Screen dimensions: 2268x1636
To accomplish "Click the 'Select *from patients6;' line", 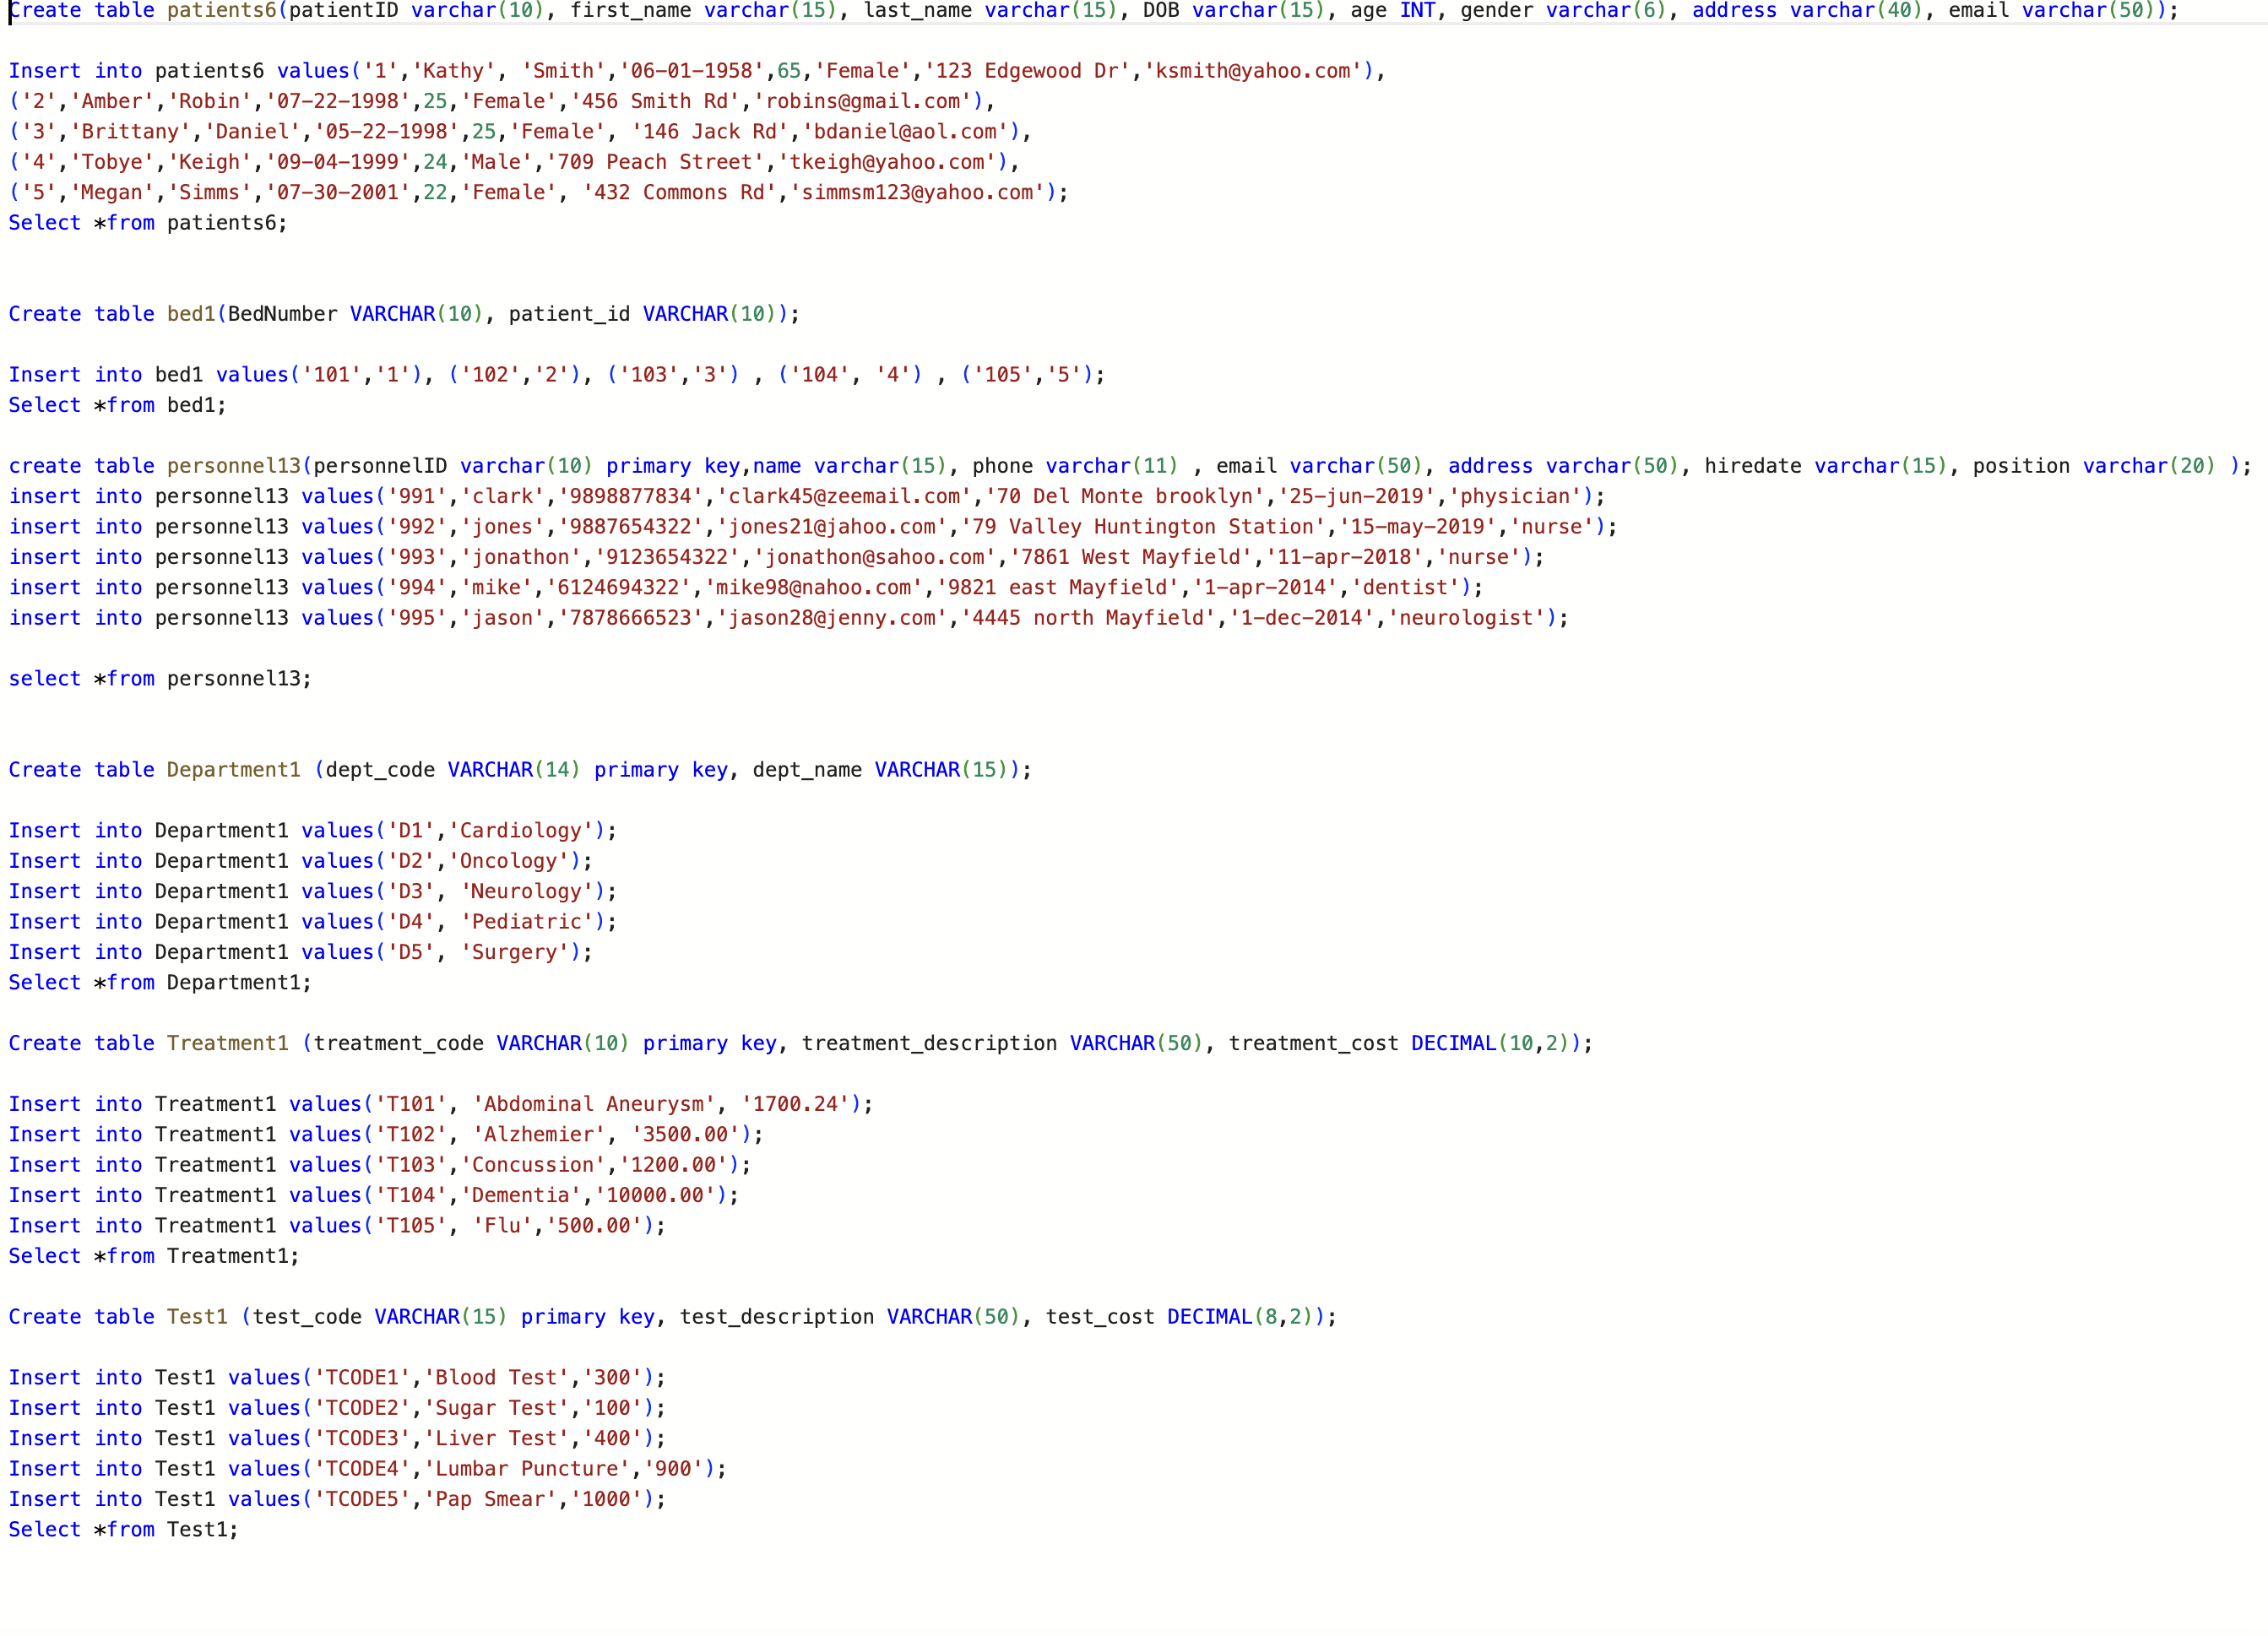I will [148, 223].
